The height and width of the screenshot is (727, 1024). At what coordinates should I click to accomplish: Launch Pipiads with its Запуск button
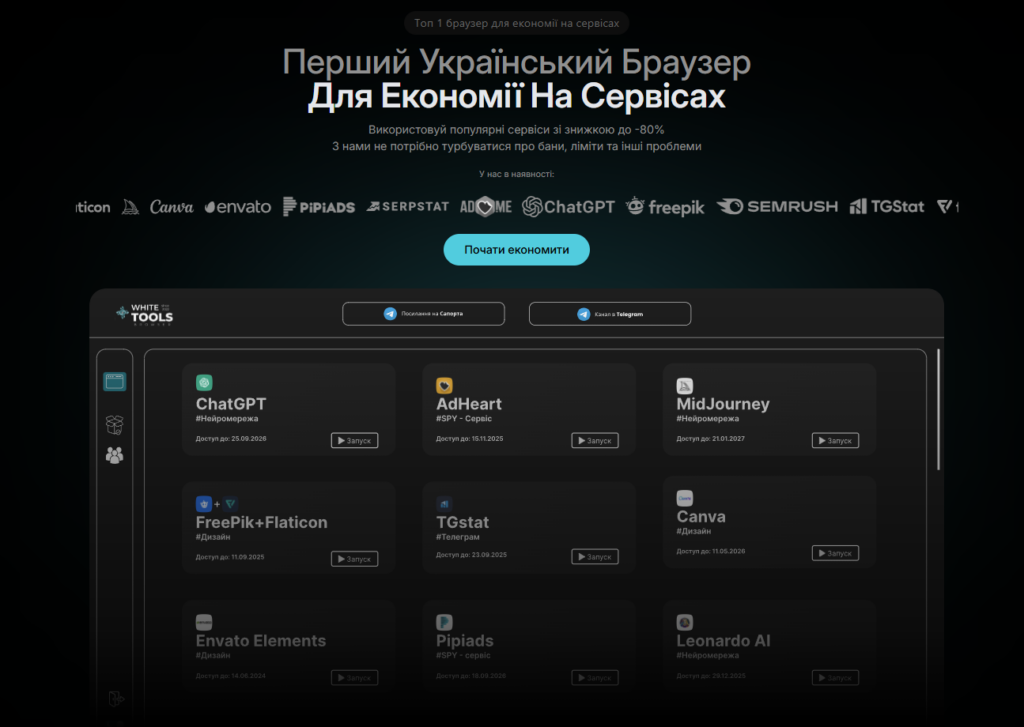pos(595,677)
